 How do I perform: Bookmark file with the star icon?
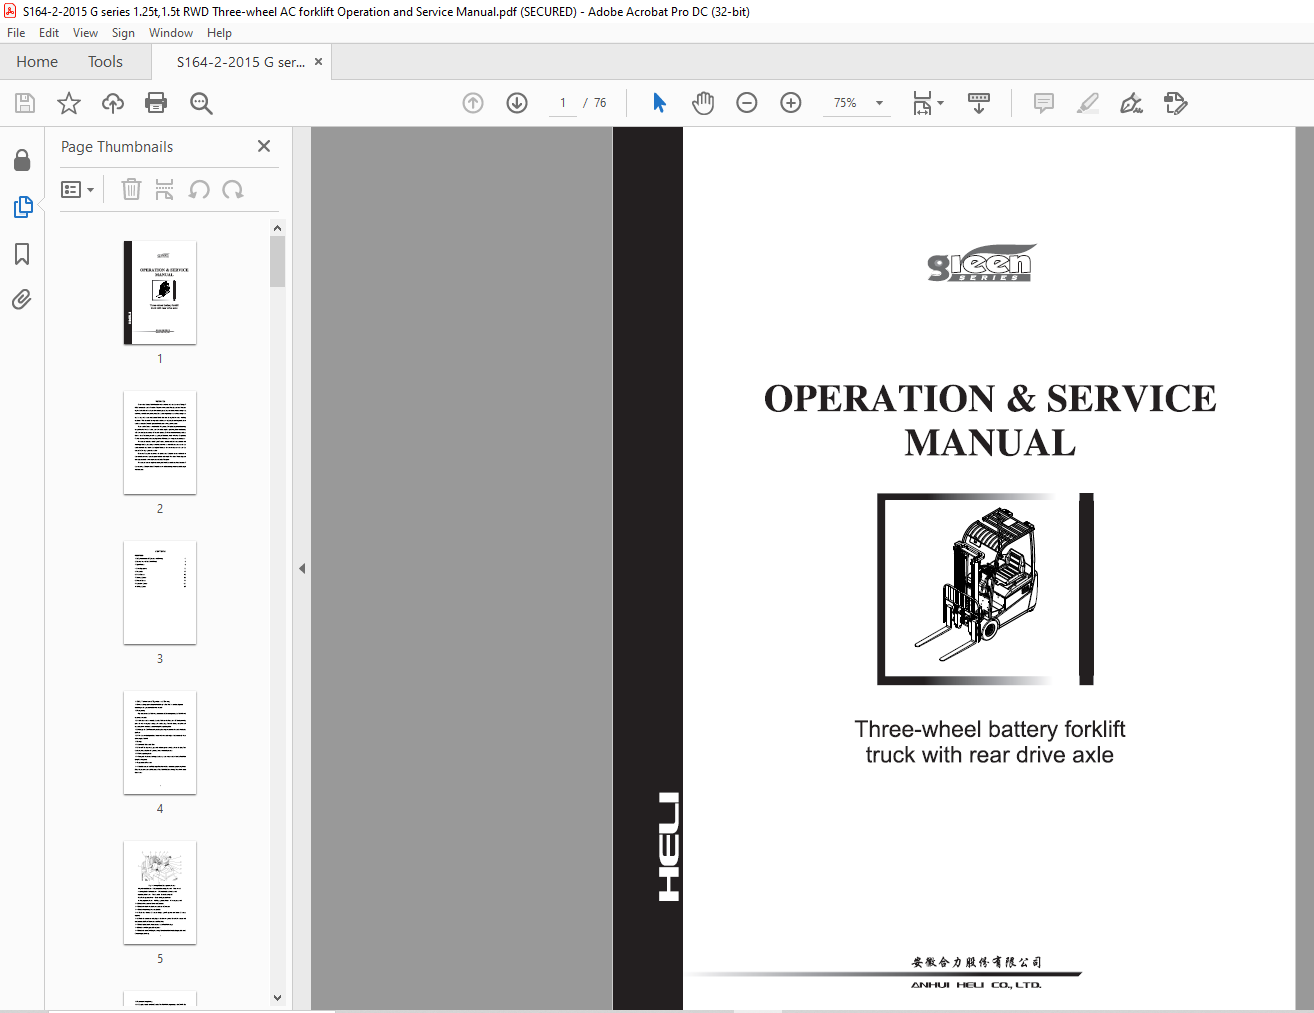(69, 103)
